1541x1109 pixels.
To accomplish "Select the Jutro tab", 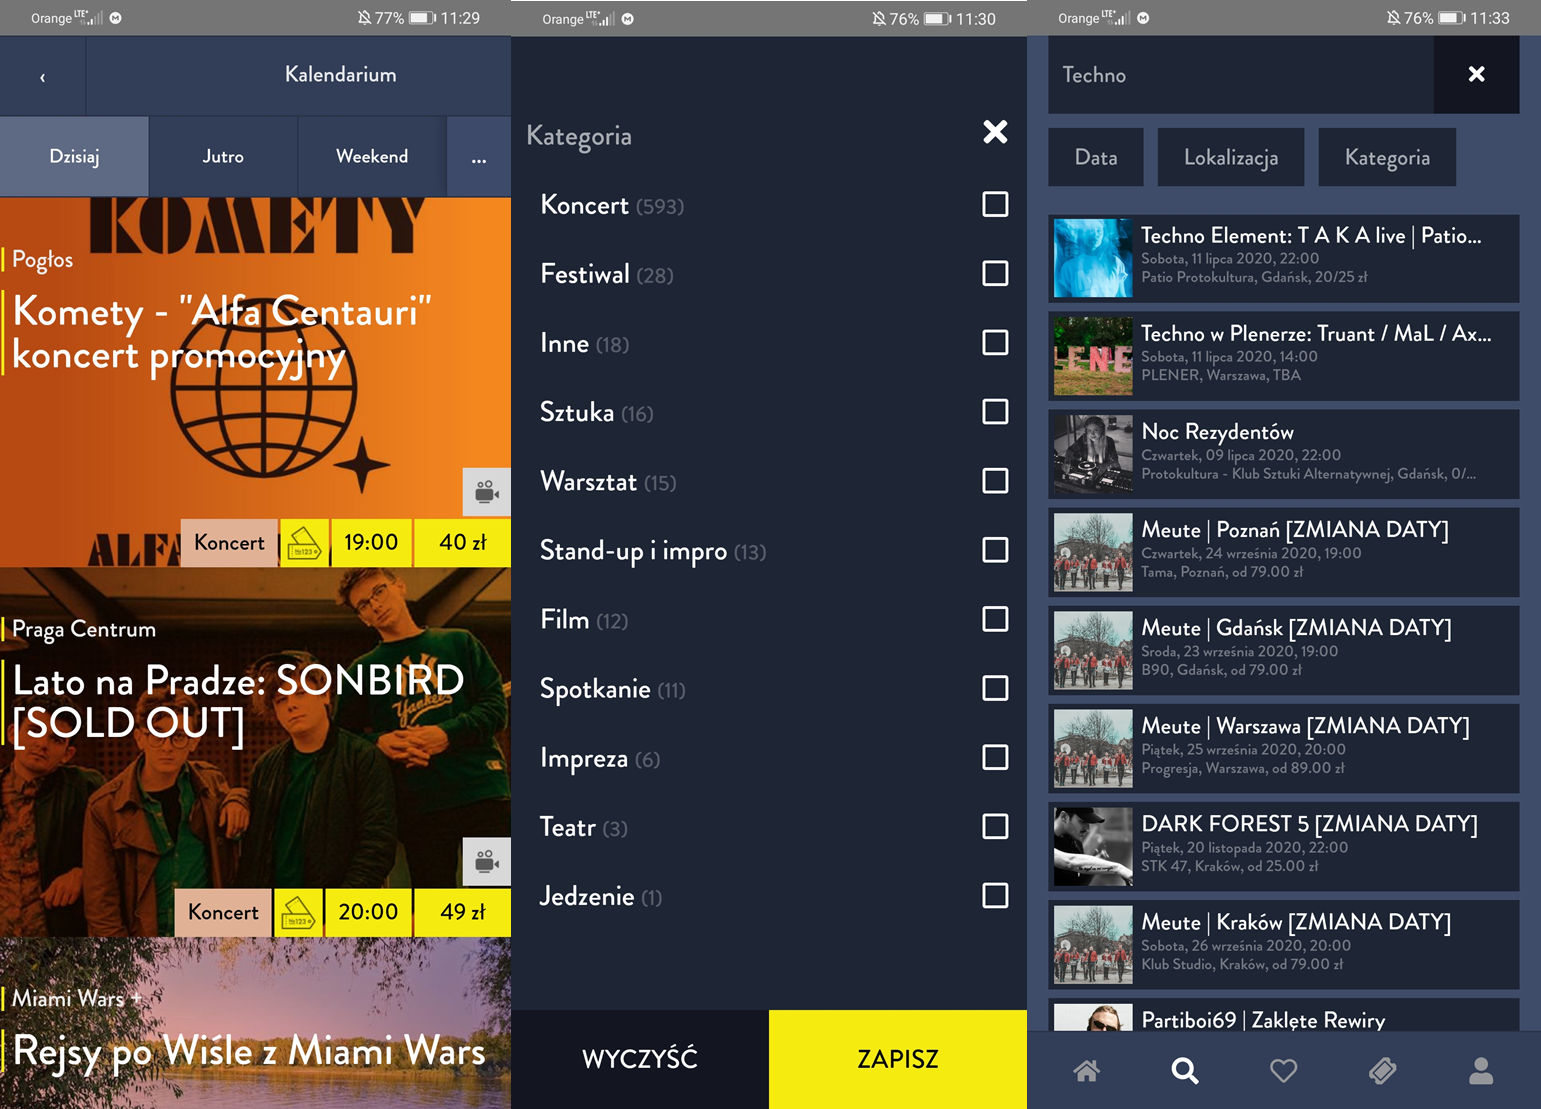I will pos(223,156).
